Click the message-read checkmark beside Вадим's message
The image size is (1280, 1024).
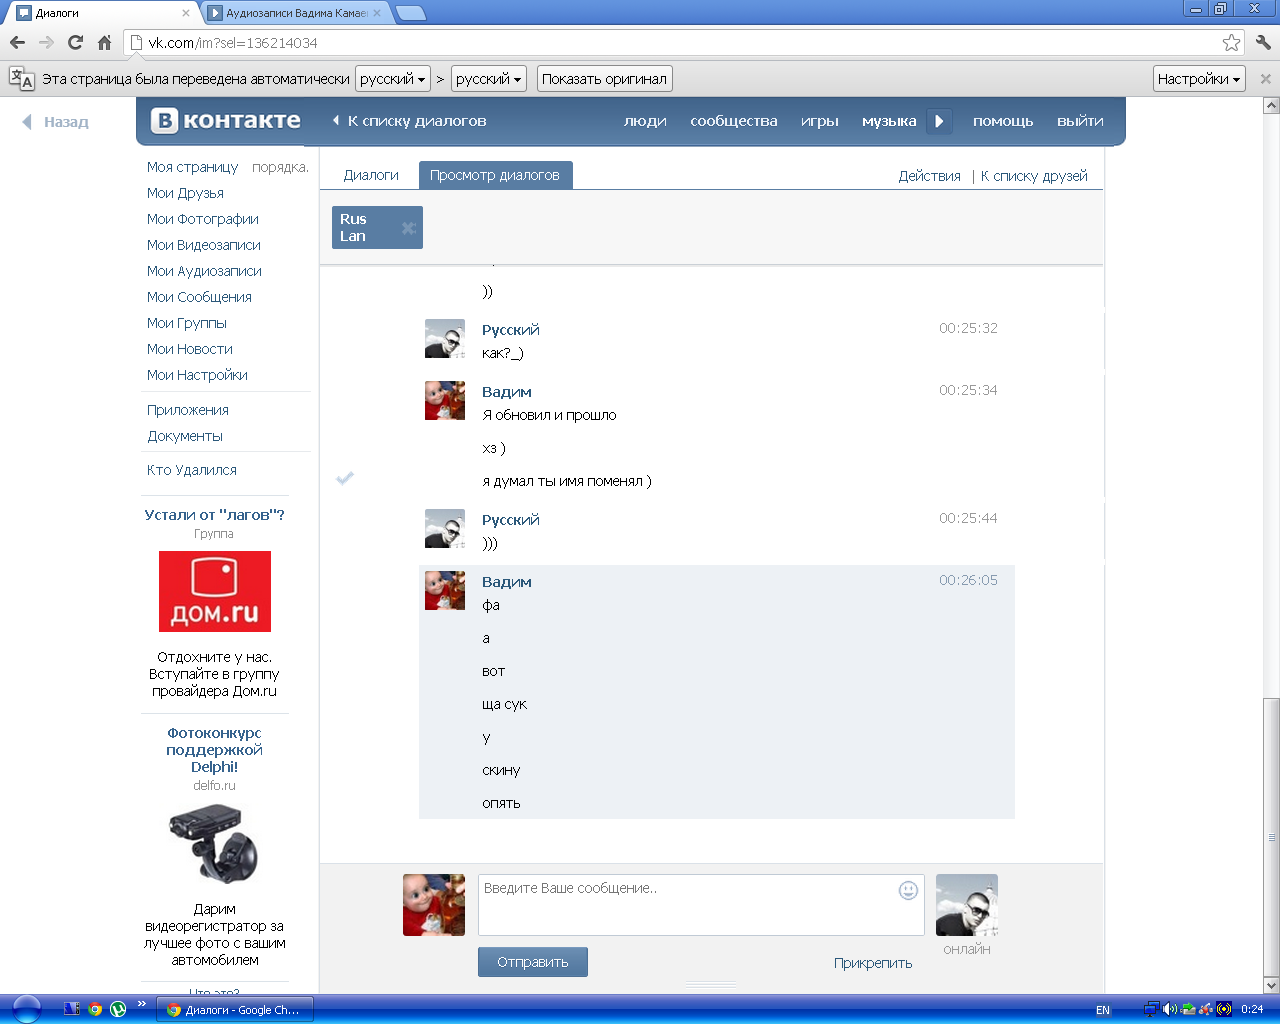pos(345,478)
